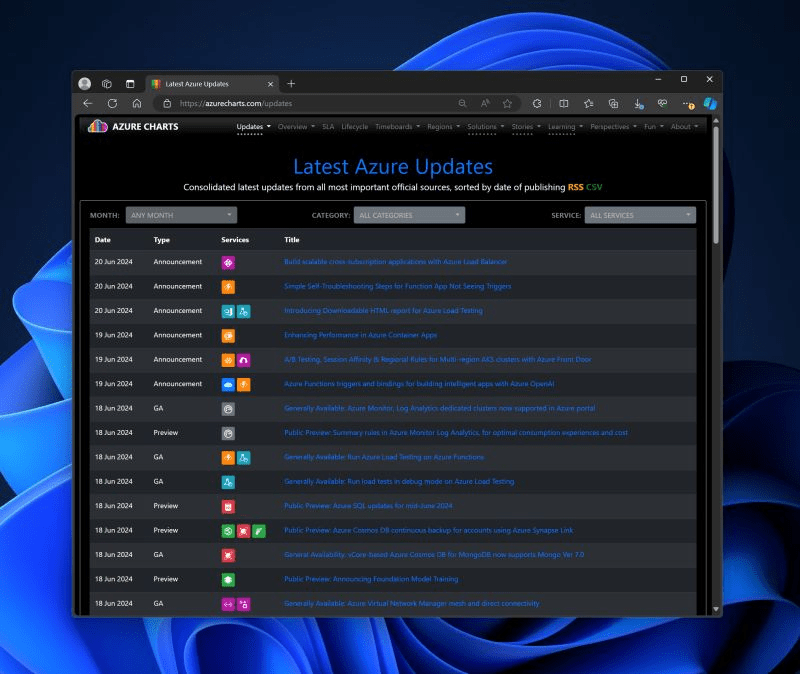
Task: Click the Front Door pink service icon
Action: (244, 360)
